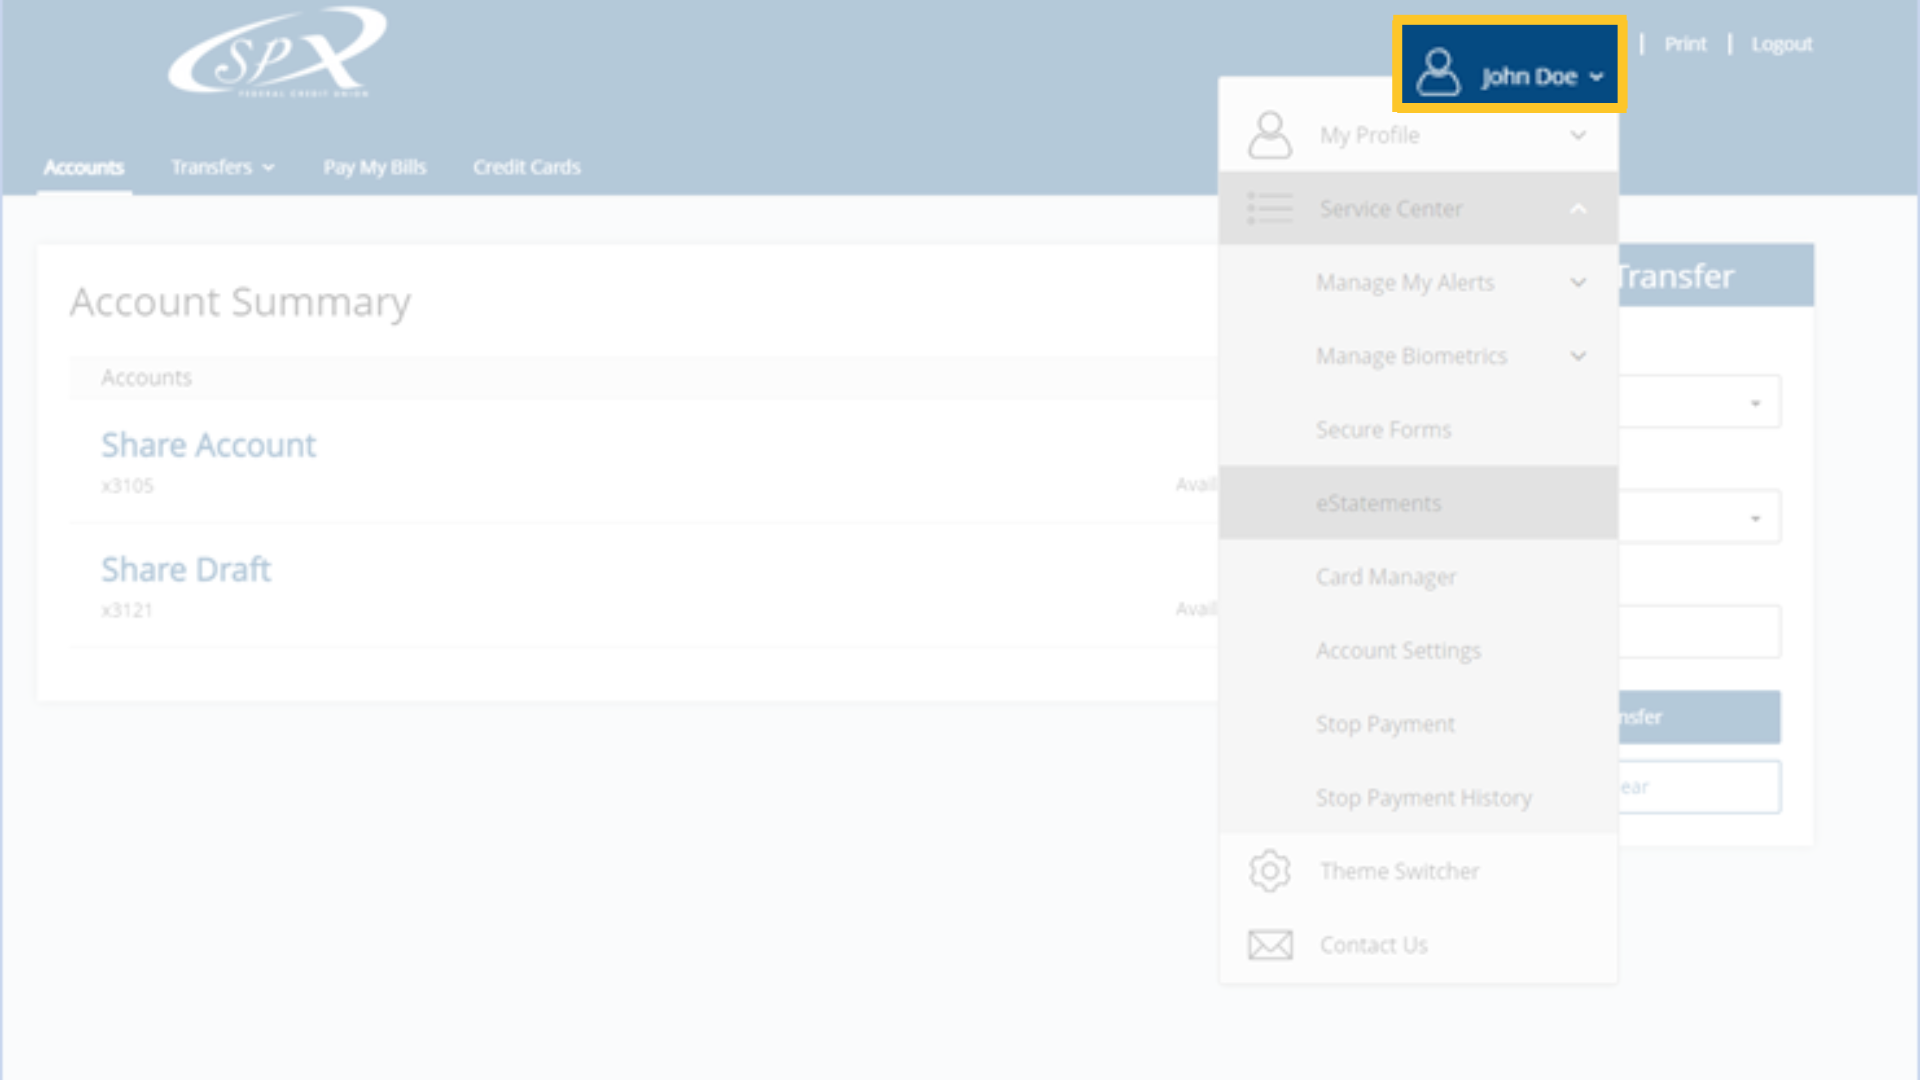Open the Share Account link
Image resolution: width=1920 pixels, height=1080 pixels.
pyautogui.click(x=208, y=445)
